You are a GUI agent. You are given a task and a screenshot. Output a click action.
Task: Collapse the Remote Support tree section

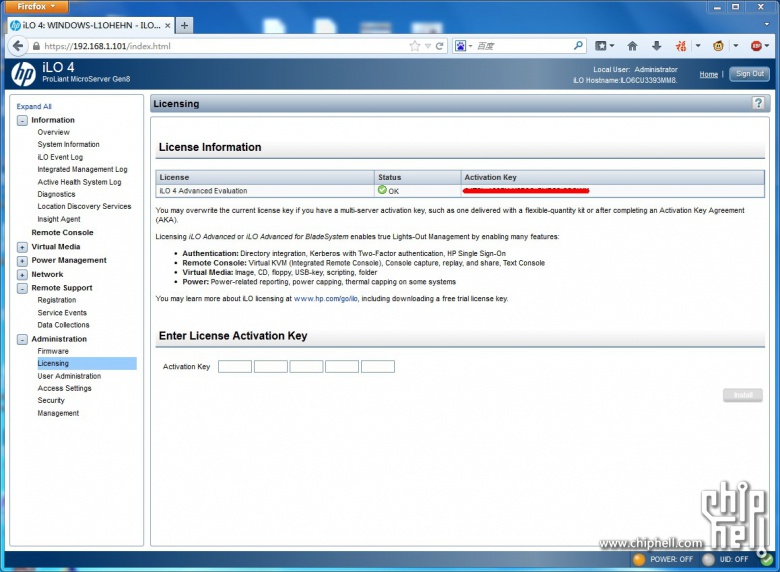point(22,288)
